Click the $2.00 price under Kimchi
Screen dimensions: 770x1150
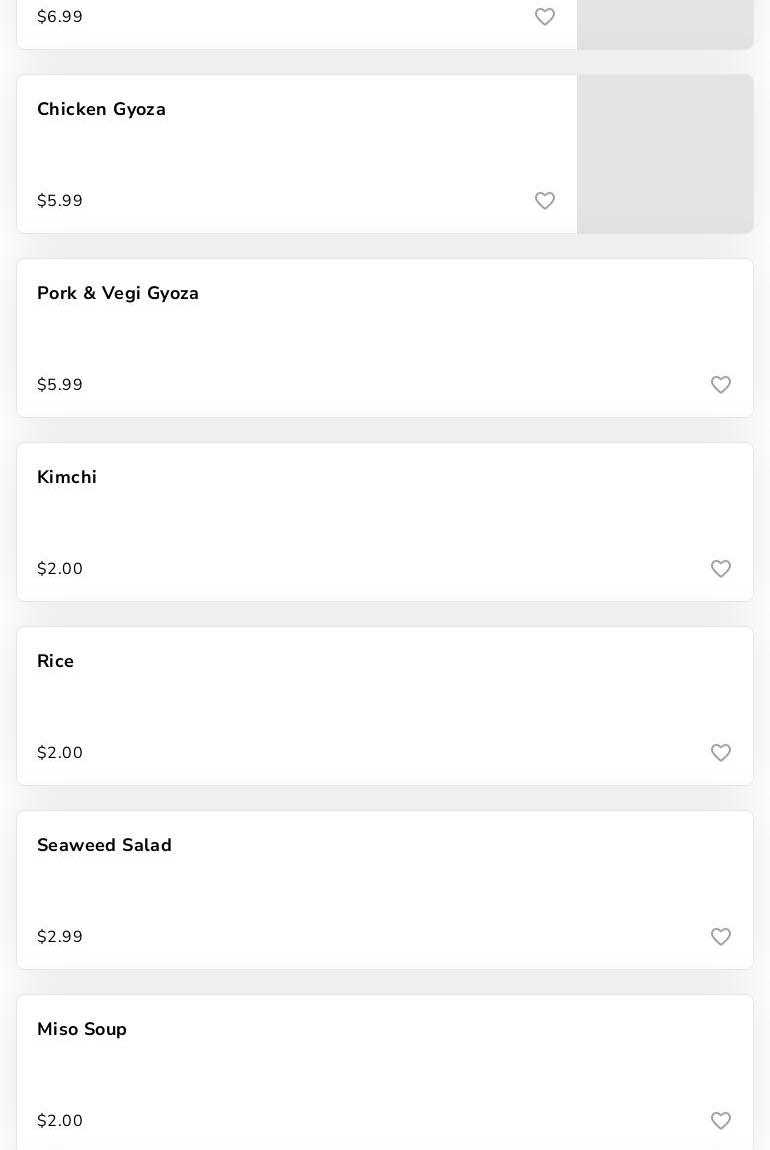pyautogui.click(x=60, y=569)
